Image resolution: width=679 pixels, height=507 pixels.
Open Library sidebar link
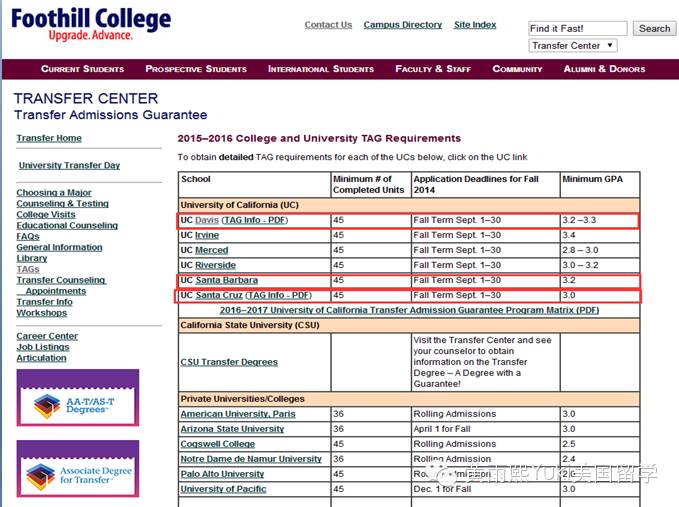tap(32, 258)
